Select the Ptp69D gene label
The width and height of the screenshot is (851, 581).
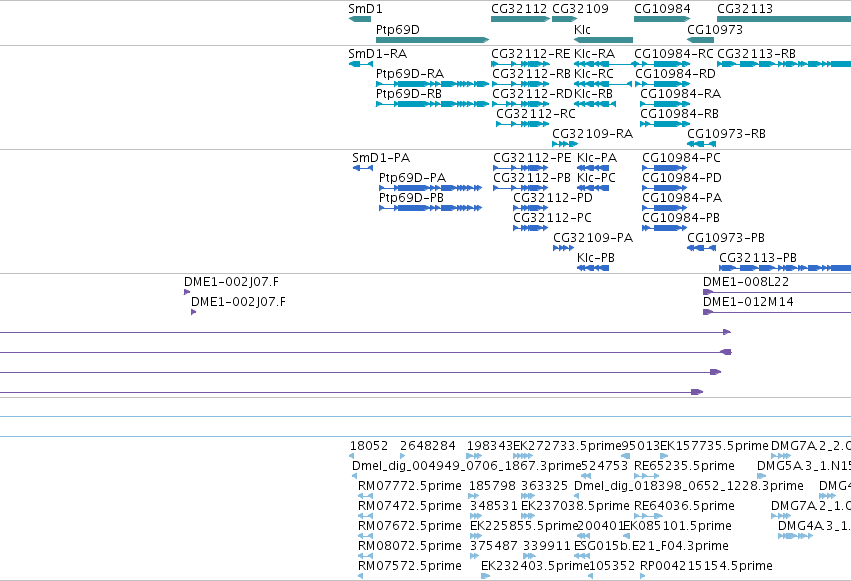(x=398, y=29)
